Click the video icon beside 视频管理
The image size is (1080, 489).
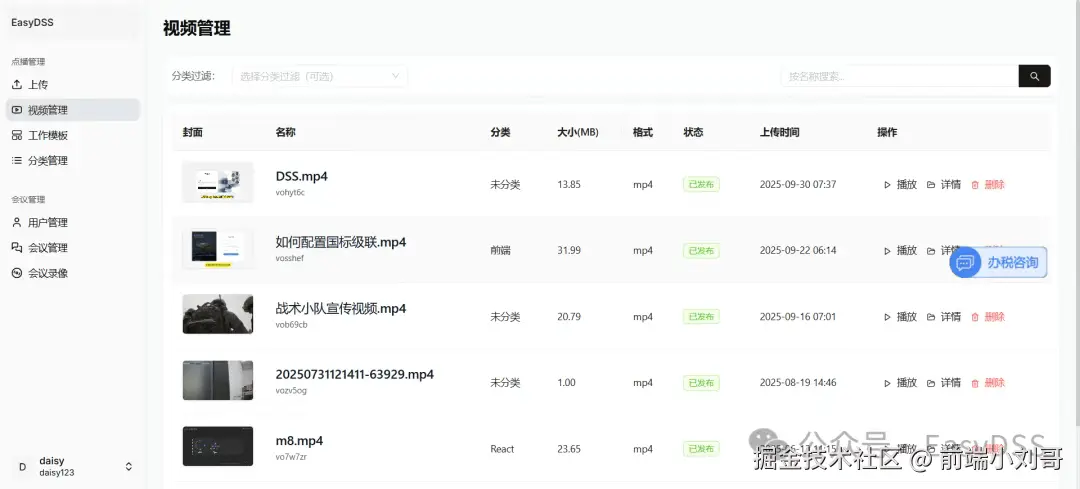pos(17,110)
